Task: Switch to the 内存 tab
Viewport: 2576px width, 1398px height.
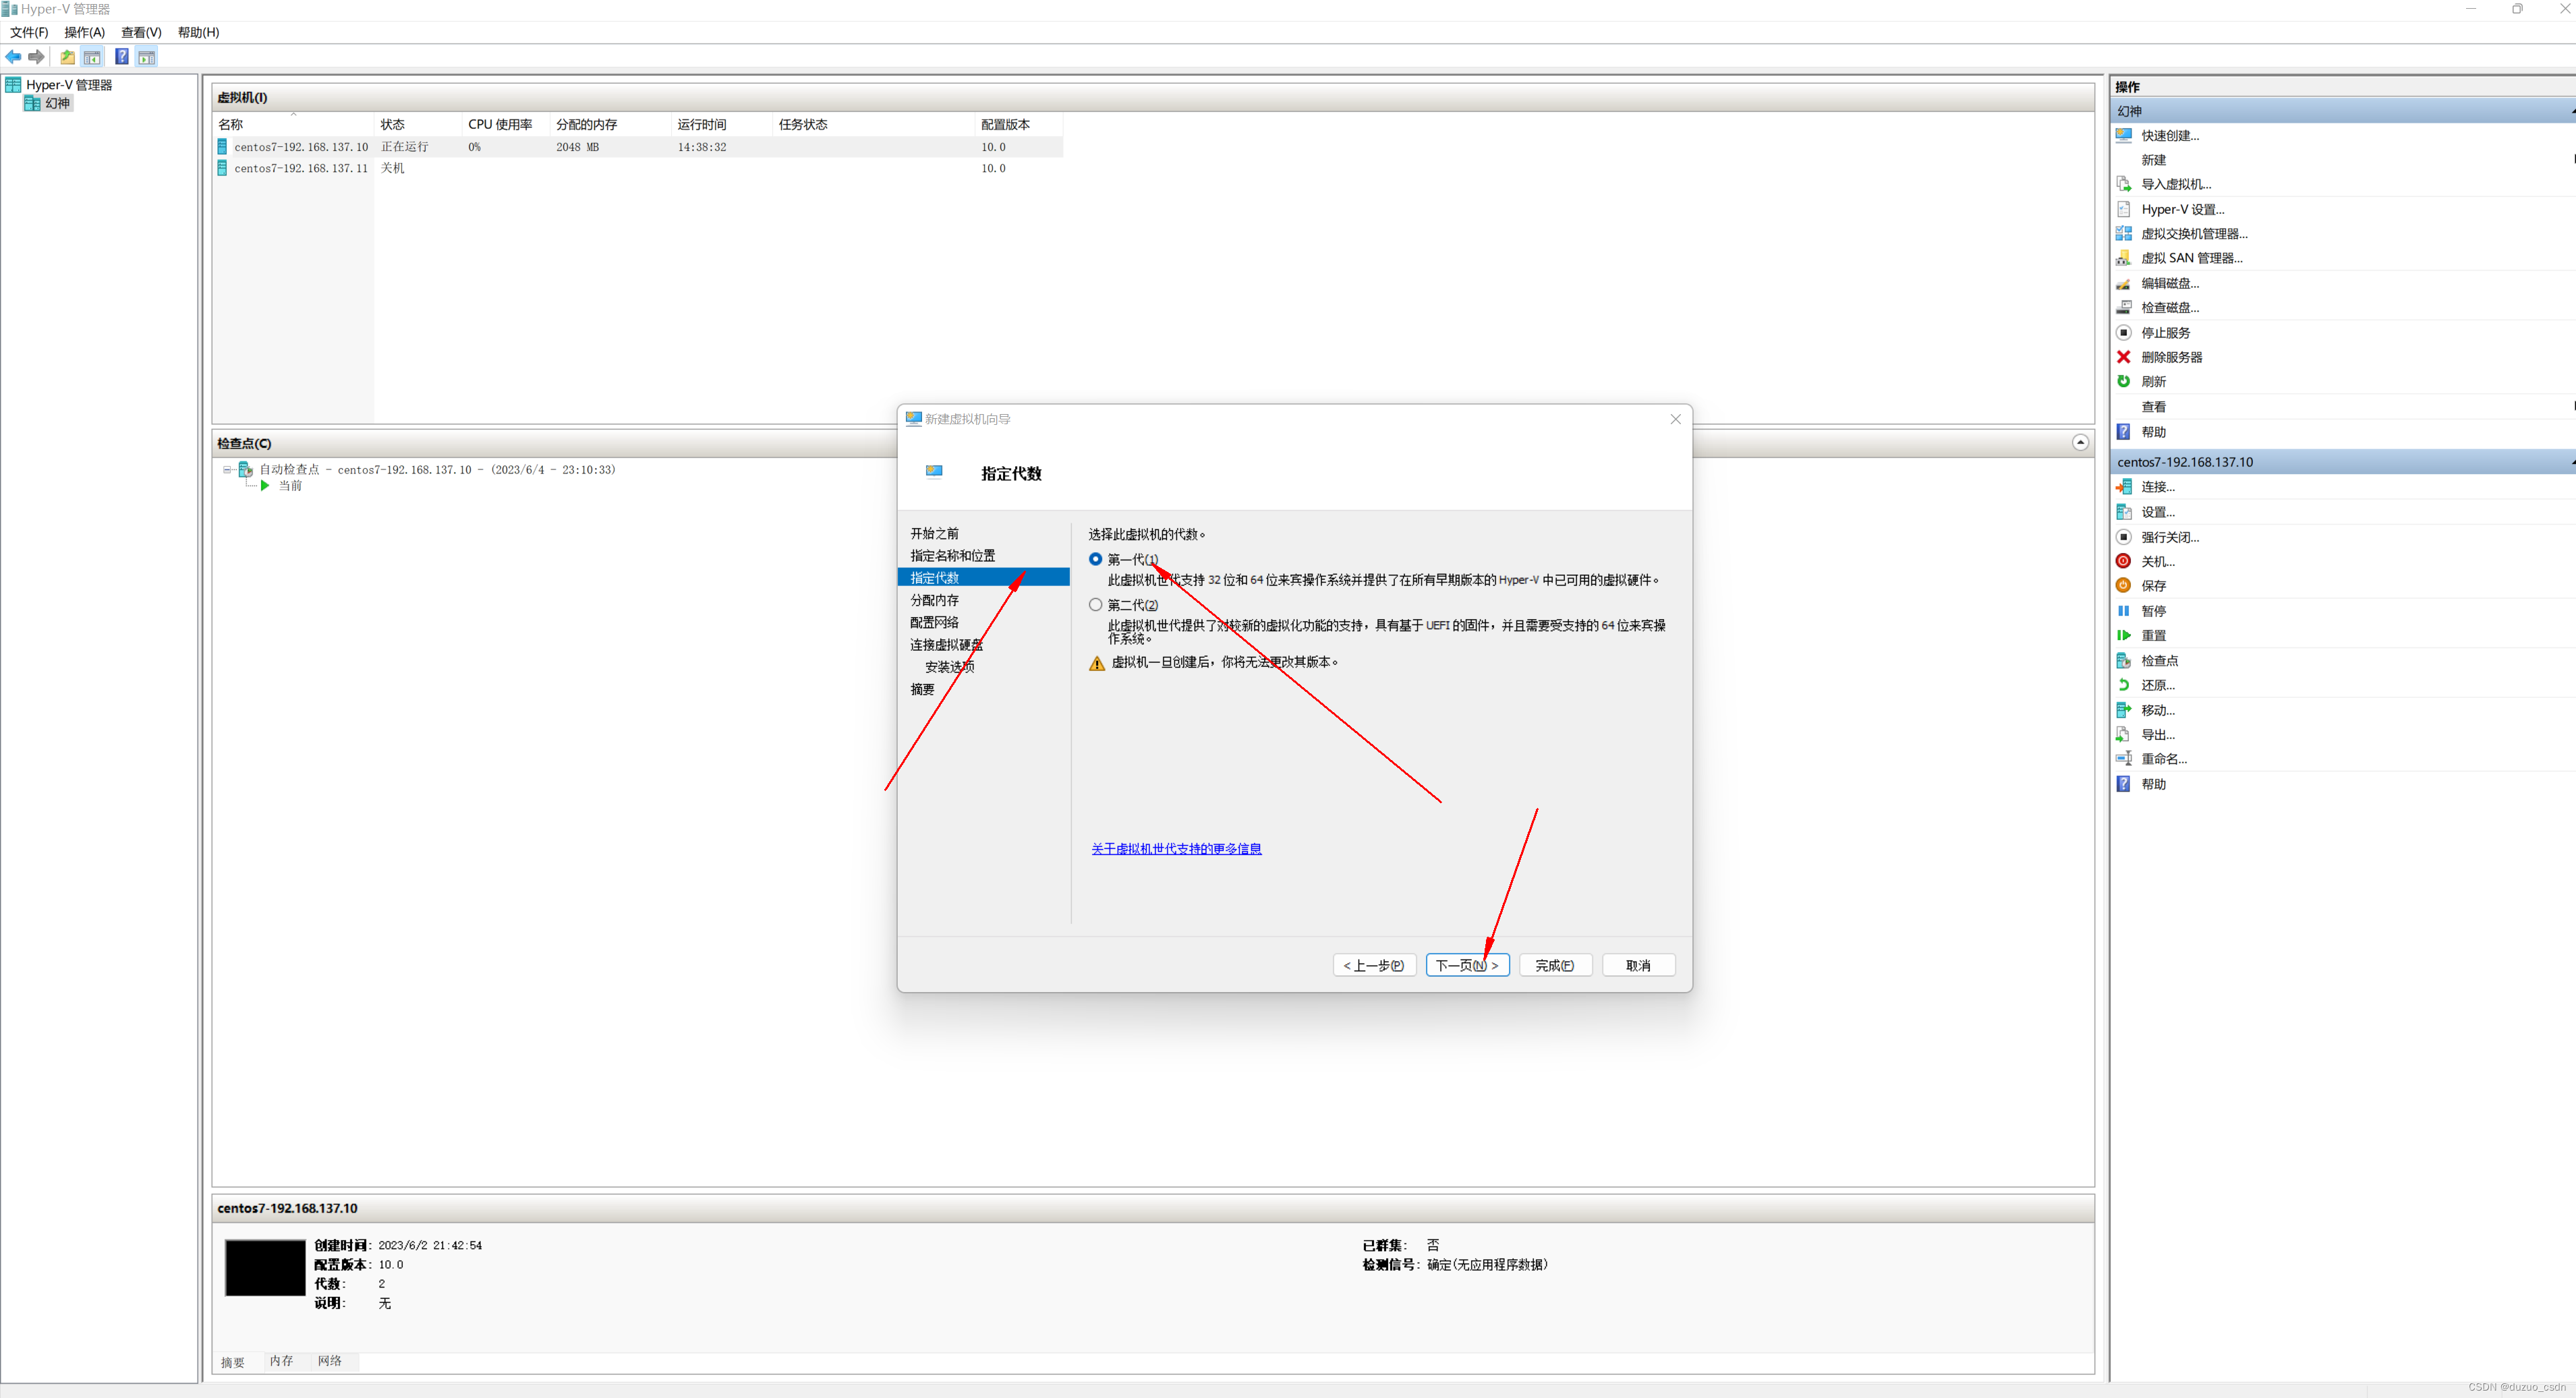Action: [x=282, y=1361]
